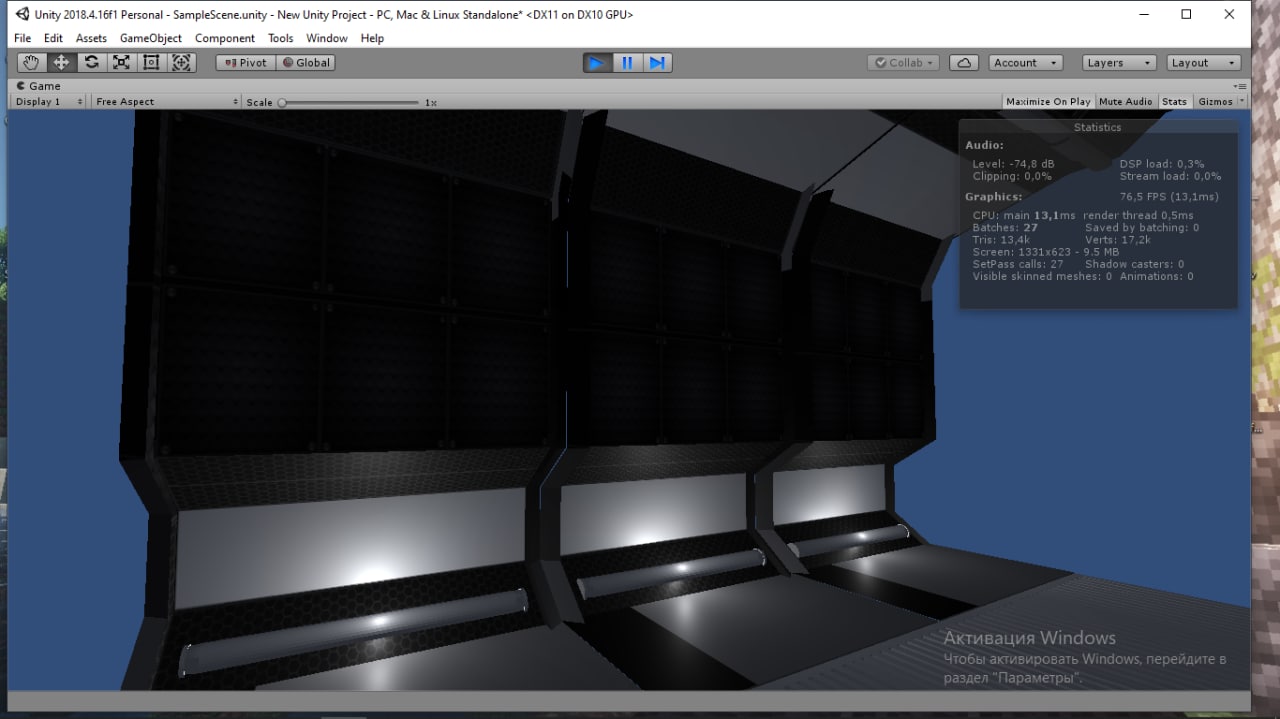
Task: Stop play mode with Play button
Action: click(597, 63)
